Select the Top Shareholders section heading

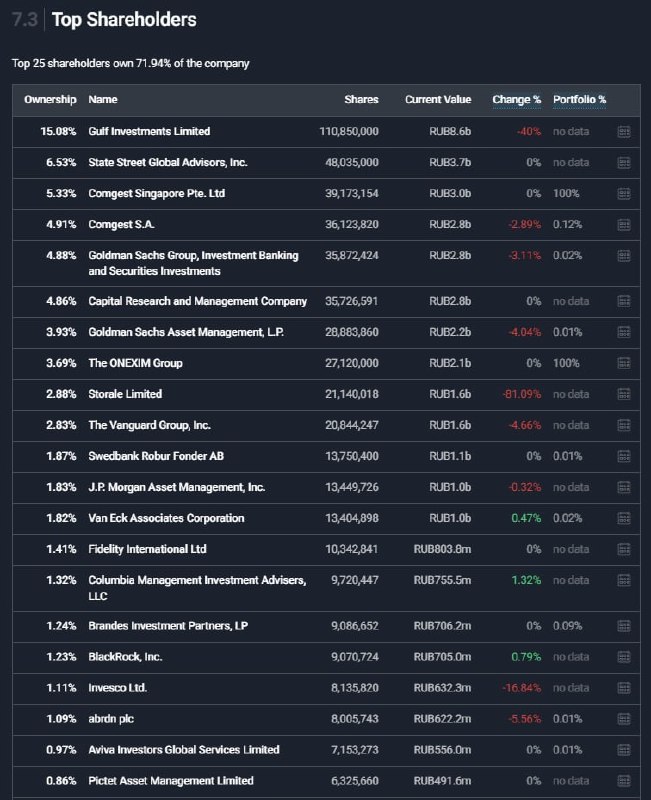coord(124,19)
